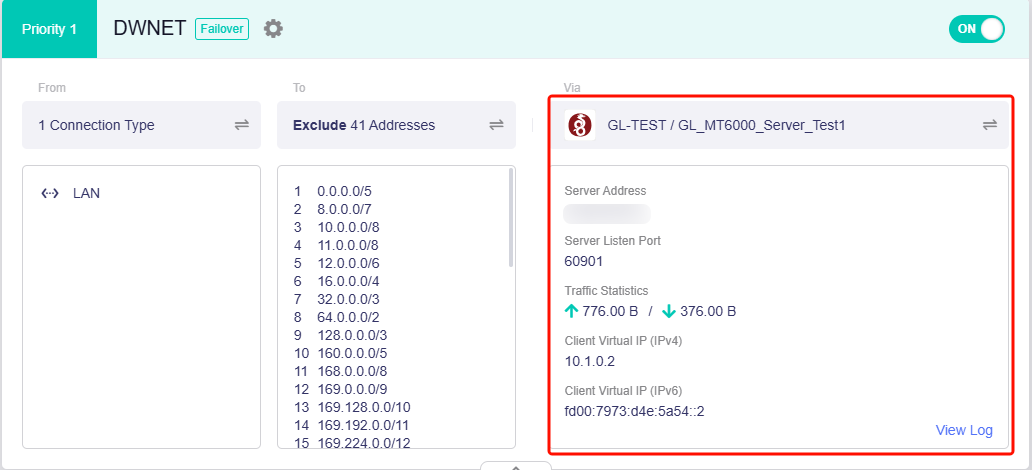The height and width of the screenshot is (470, 1032).
Task: Collapse the panel using bottom chevron
Action: click(515, 465)
